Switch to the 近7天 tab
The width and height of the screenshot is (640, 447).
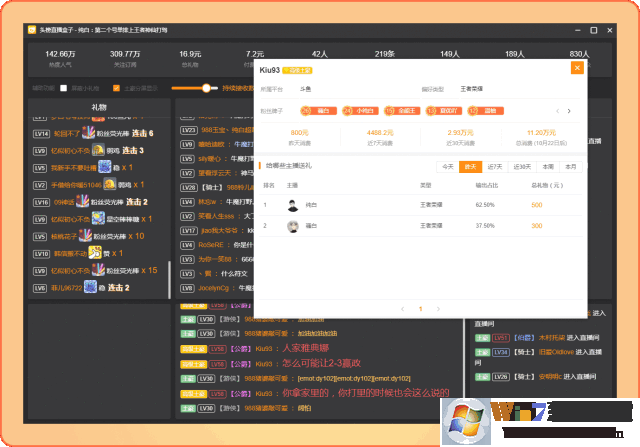496,167
